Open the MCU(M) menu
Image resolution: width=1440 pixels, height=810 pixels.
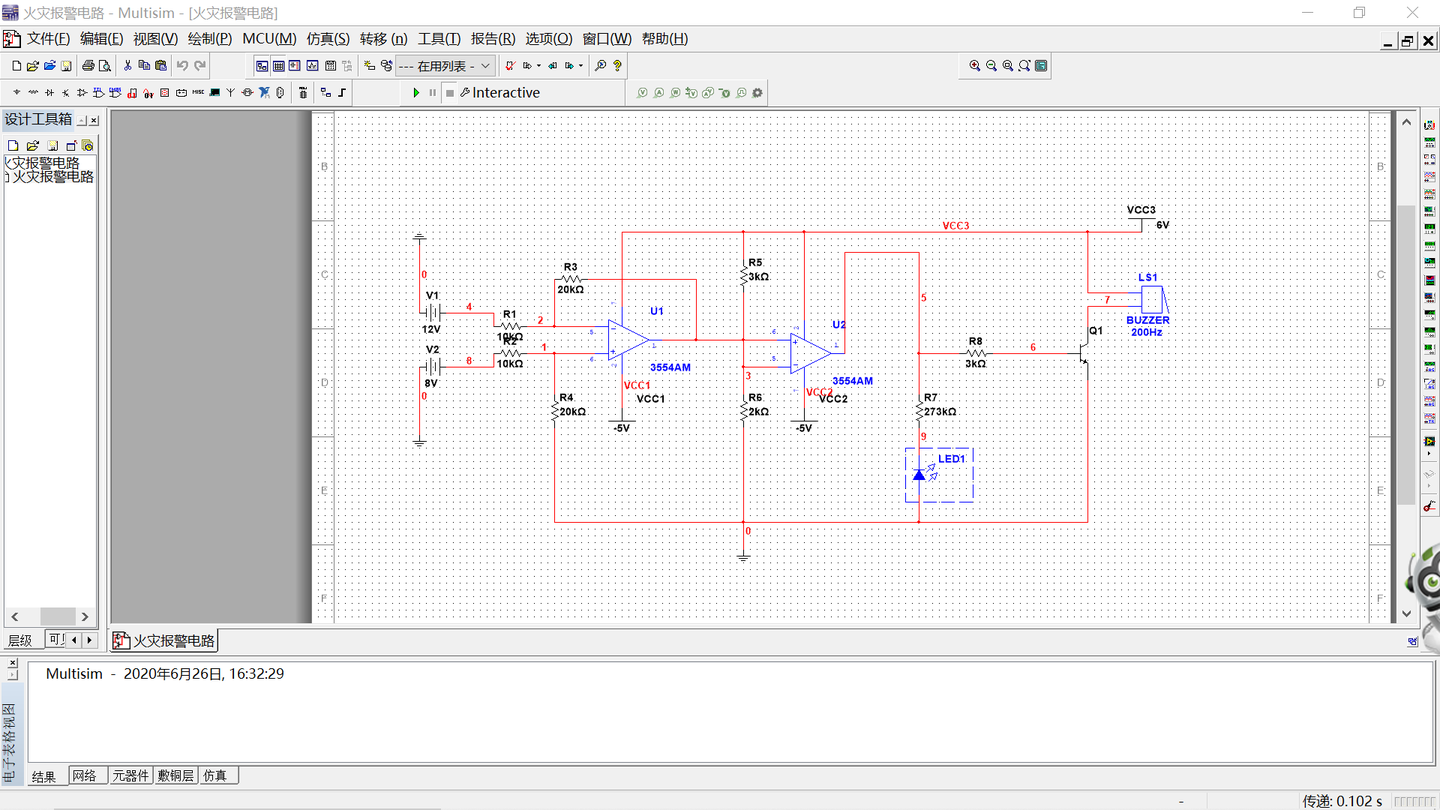click(269, 39)
